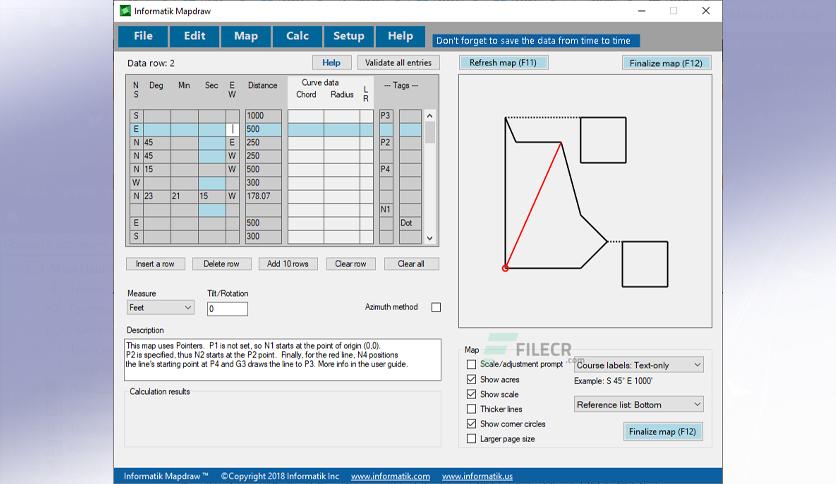Open the File menu
This screenshot has width=836, height=484.
[x=143, y=36]
